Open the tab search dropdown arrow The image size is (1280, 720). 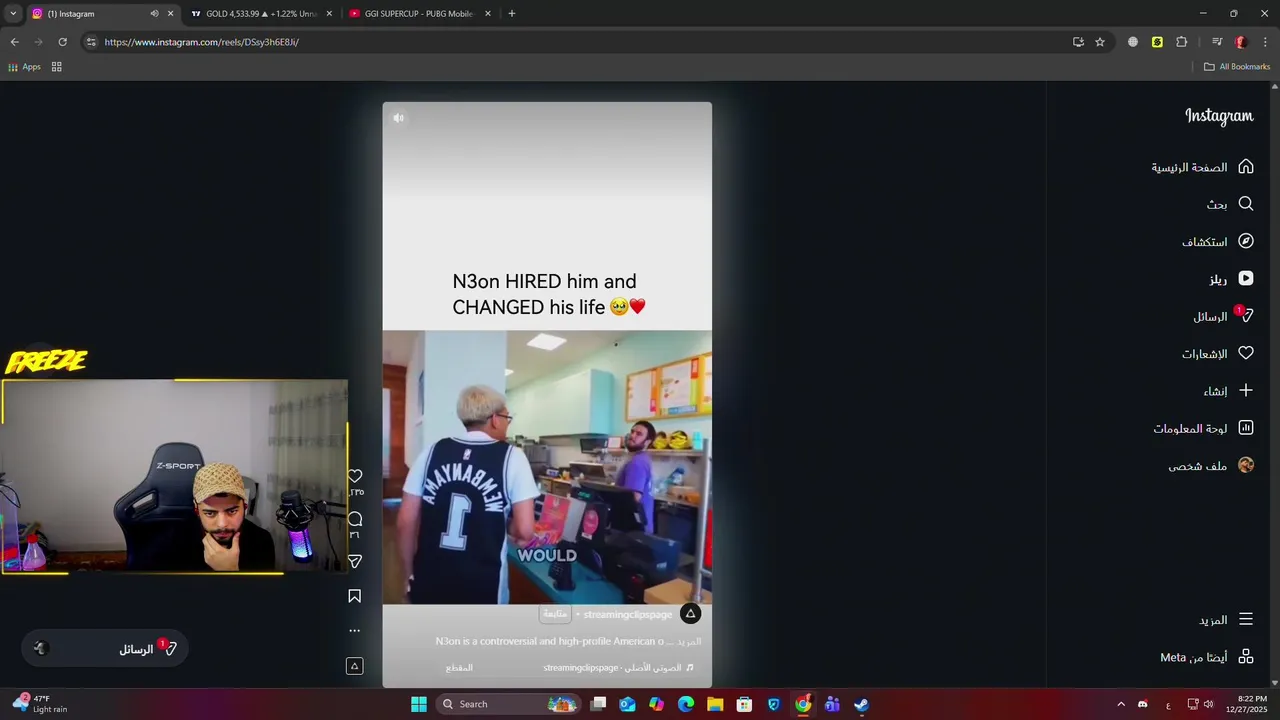pyautogui.click(x=13, y=14)
